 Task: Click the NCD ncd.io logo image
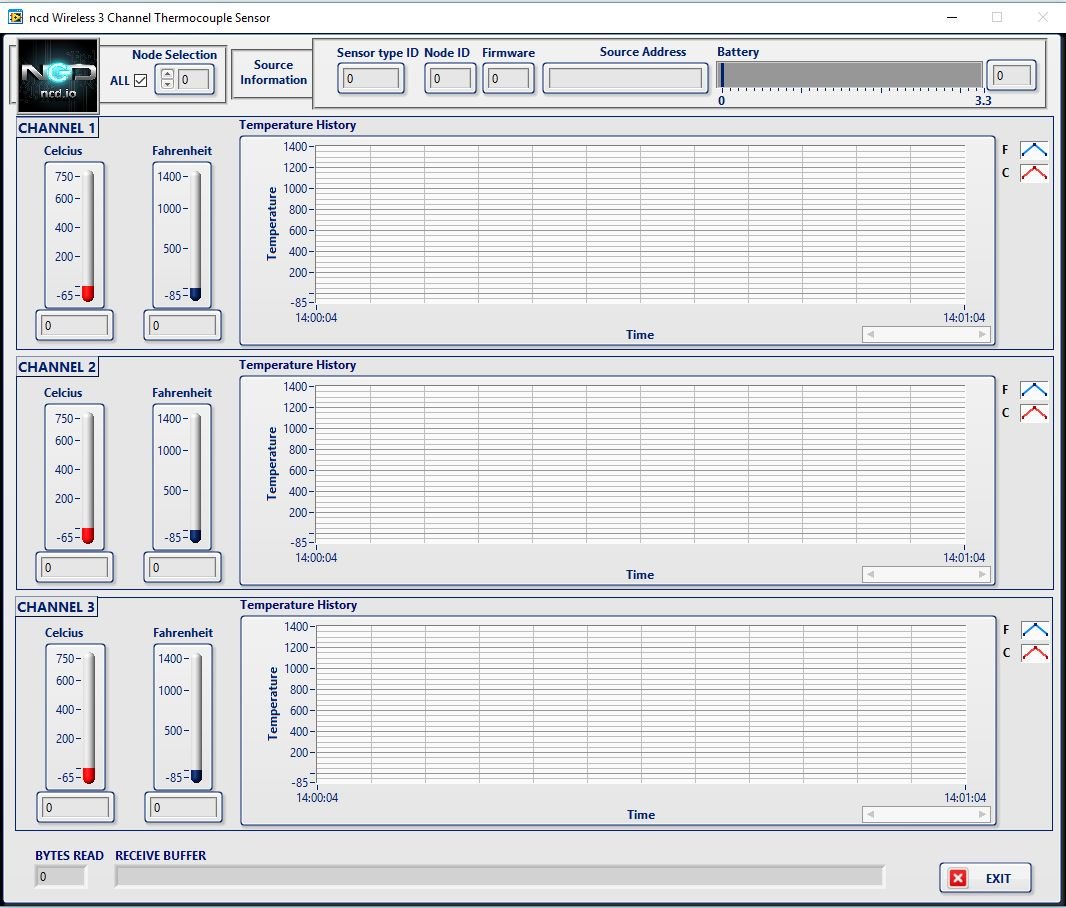(x=58, y=75)
